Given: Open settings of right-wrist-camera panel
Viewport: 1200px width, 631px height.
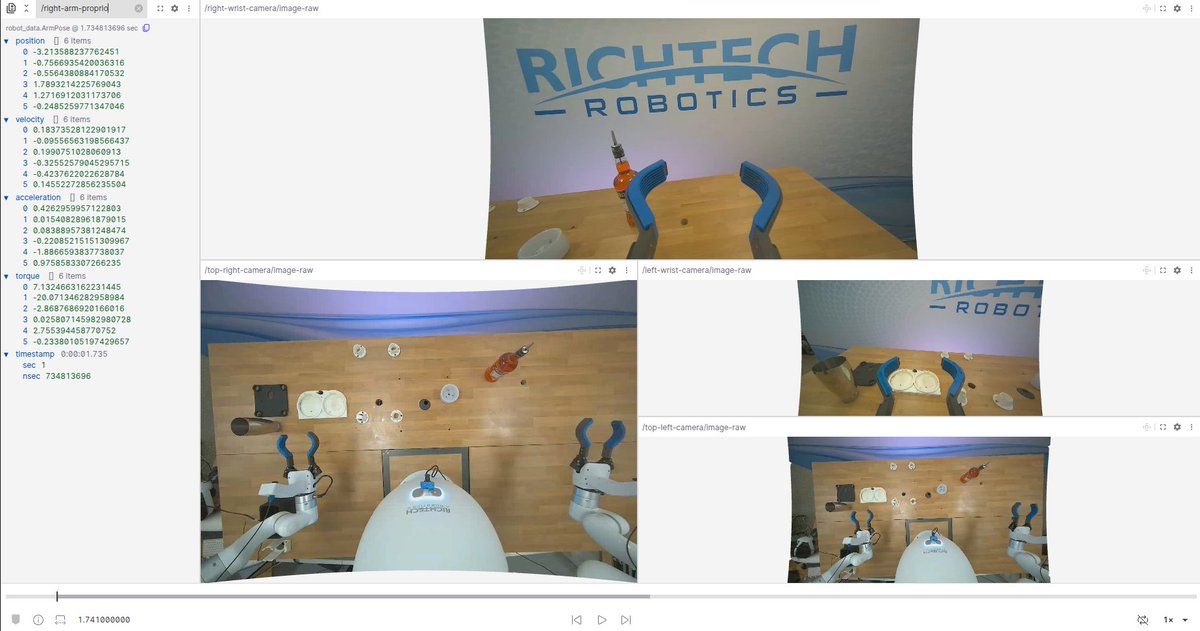Looking at the screenshot, I should 1176,8.
